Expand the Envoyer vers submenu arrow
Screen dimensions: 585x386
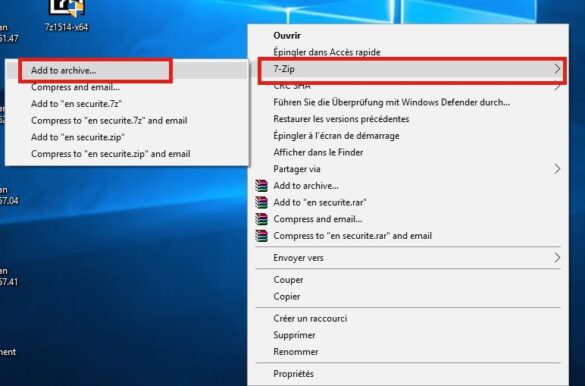(557, 258)
